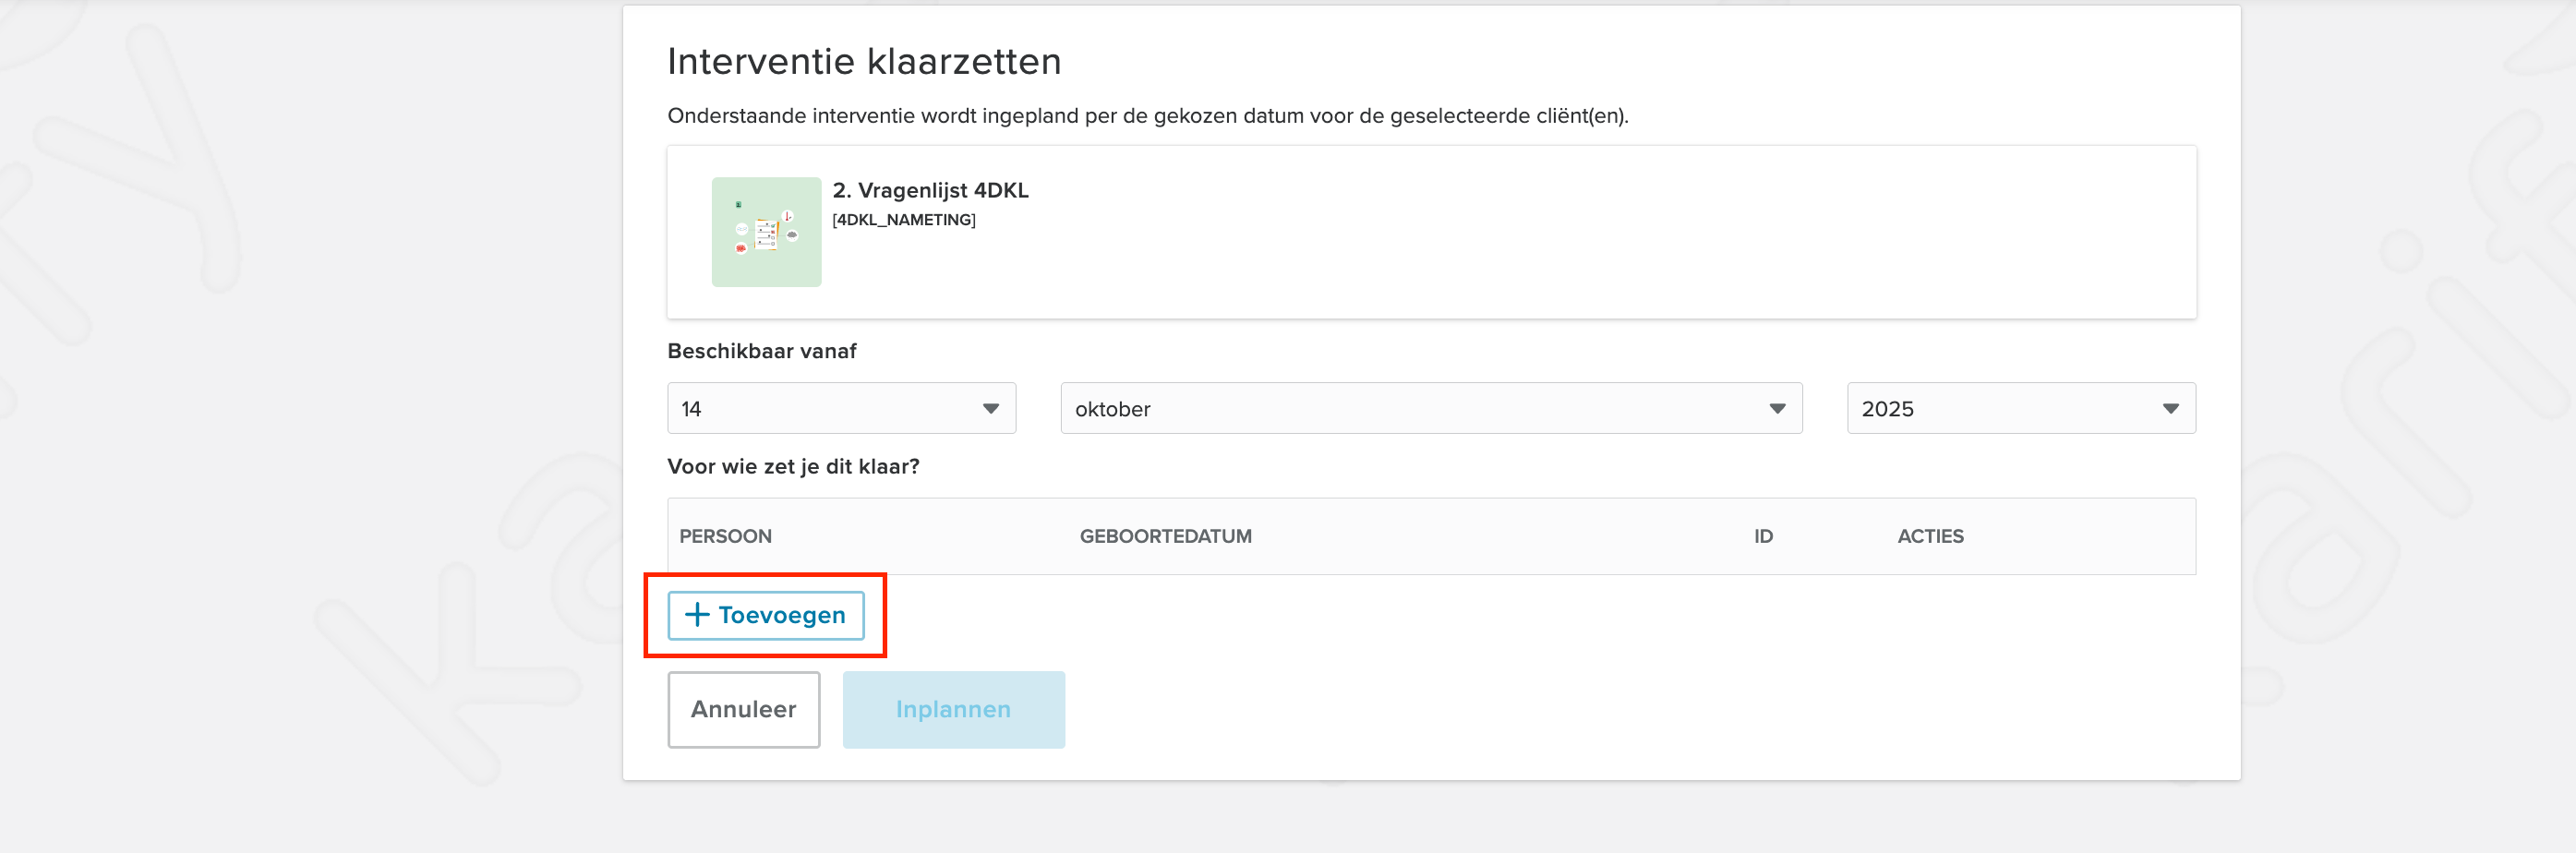This screenshot has height=853, width=2576.
Task: Click the arrow icon of the oktober selector
Action: pos(1776,409)
